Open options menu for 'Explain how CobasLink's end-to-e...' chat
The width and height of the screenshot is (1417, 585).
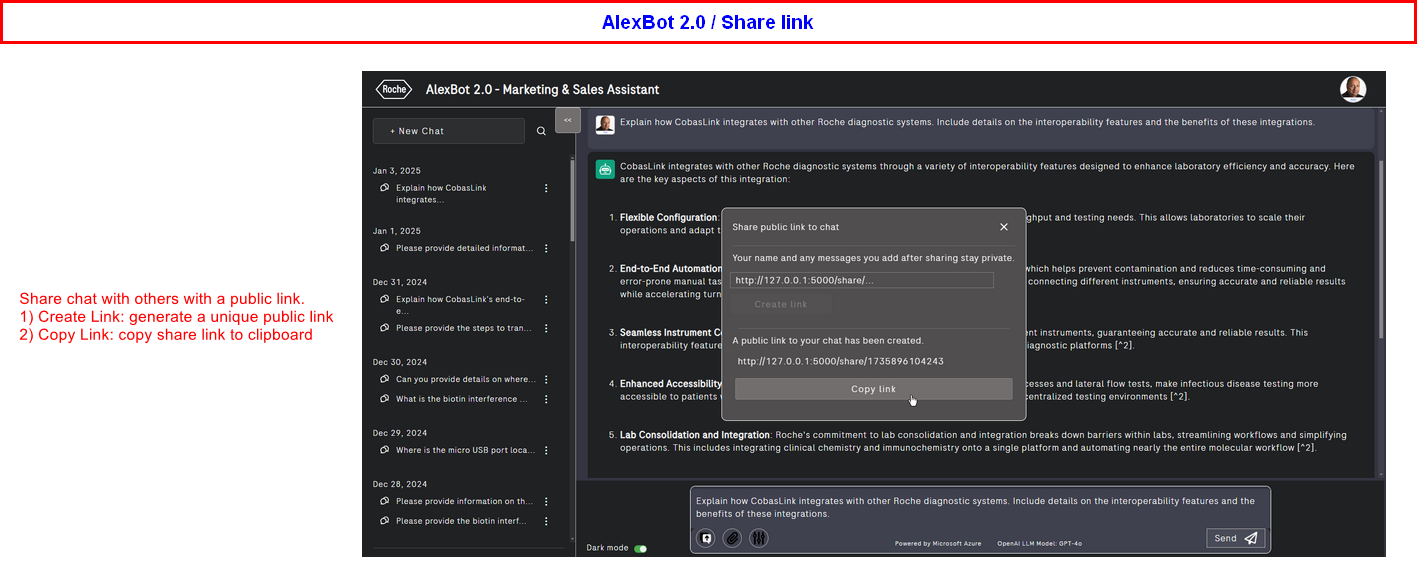pos(546,299)
